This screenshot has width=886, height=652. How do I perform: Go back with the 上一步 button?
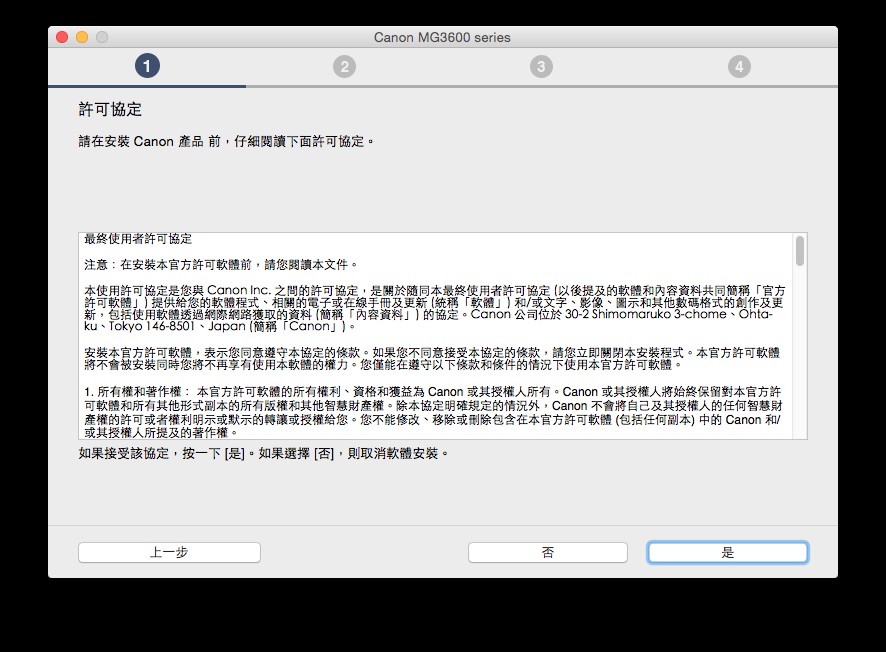169,553
